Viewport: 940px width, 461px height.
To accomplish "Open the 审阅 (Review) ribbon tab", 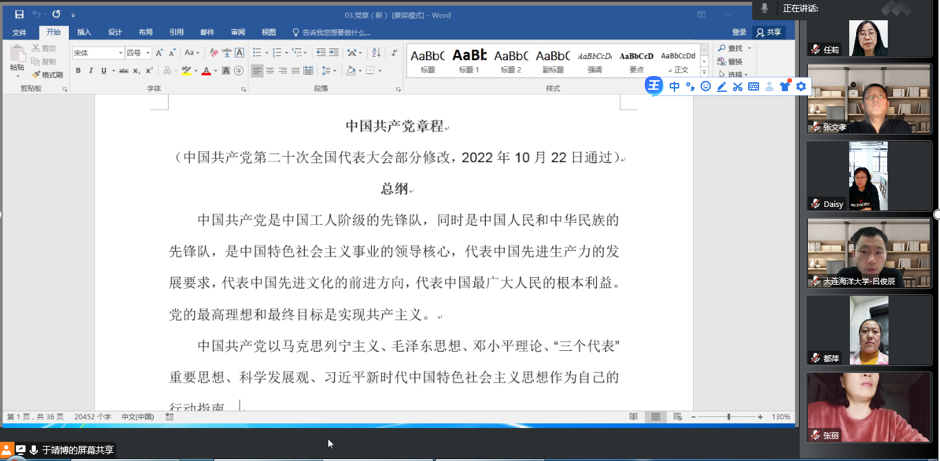I will pos(238,32).
